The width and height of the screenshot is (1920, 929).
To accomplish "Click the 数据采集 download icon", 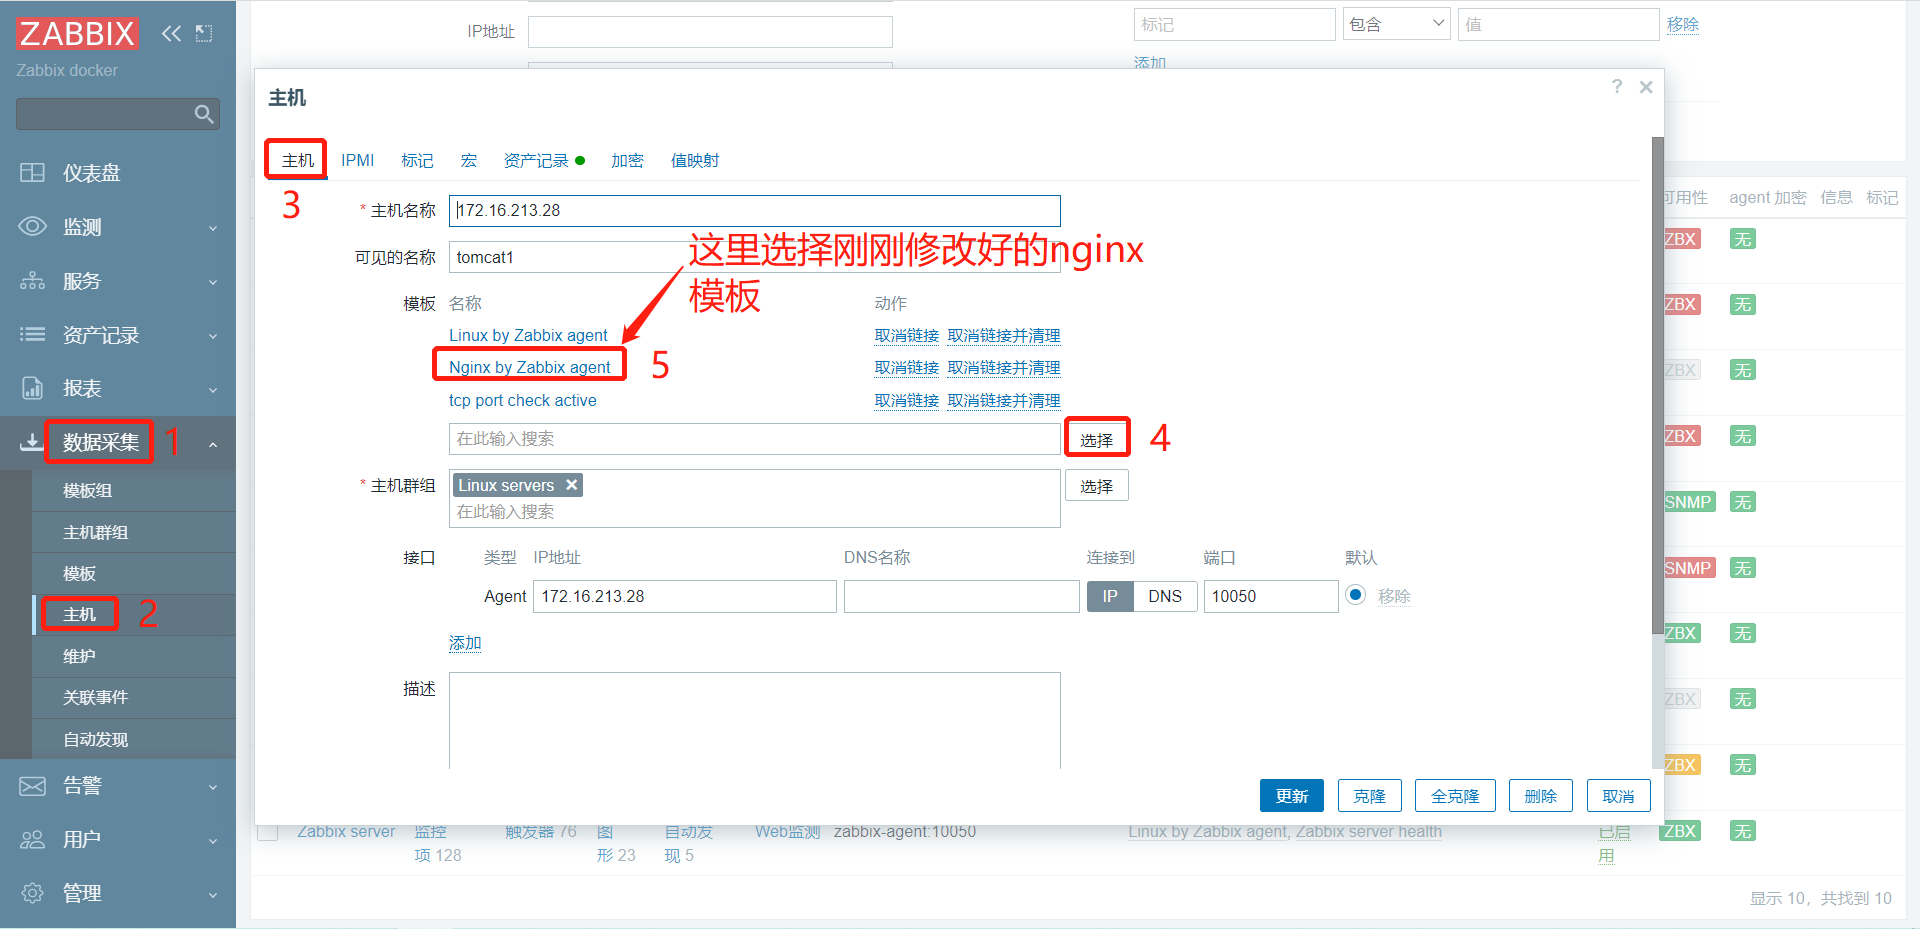I will (31, 442).
